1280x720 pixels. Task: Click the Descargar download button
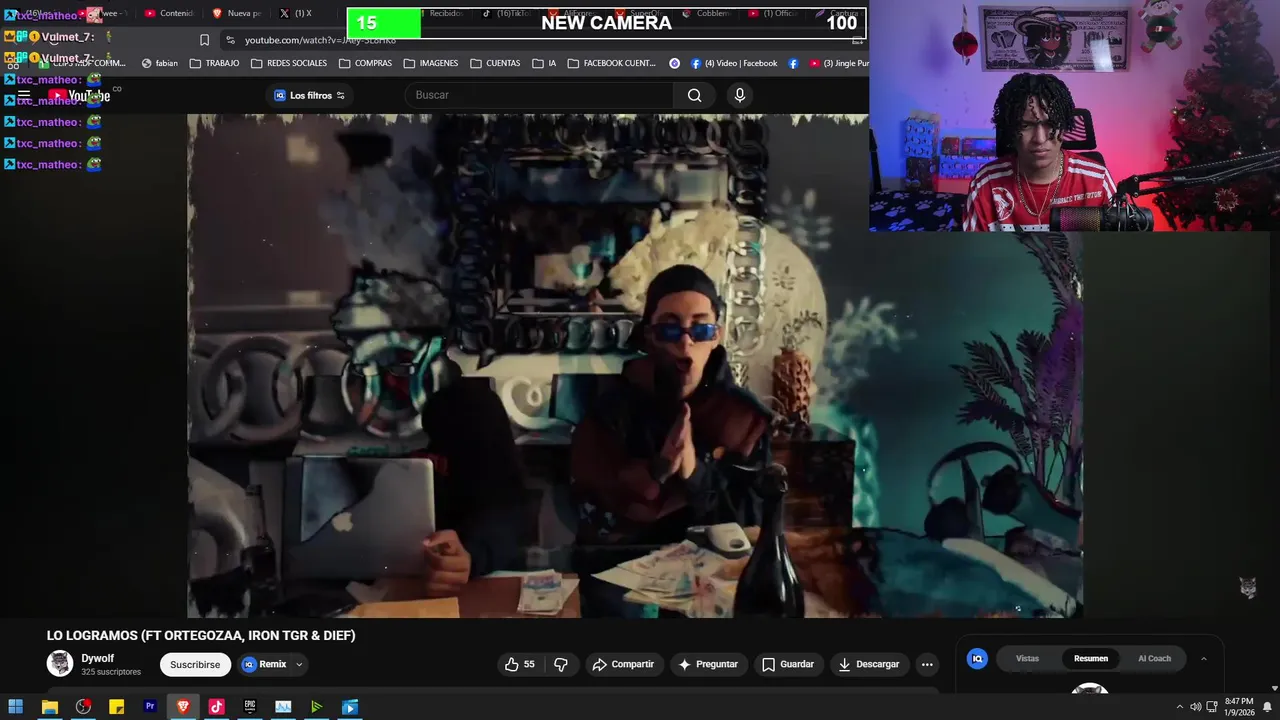tap(869, 664)
